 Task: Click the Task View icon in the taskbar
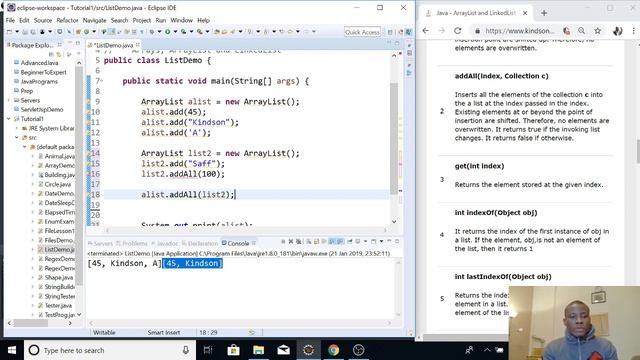tap(208, 350)
